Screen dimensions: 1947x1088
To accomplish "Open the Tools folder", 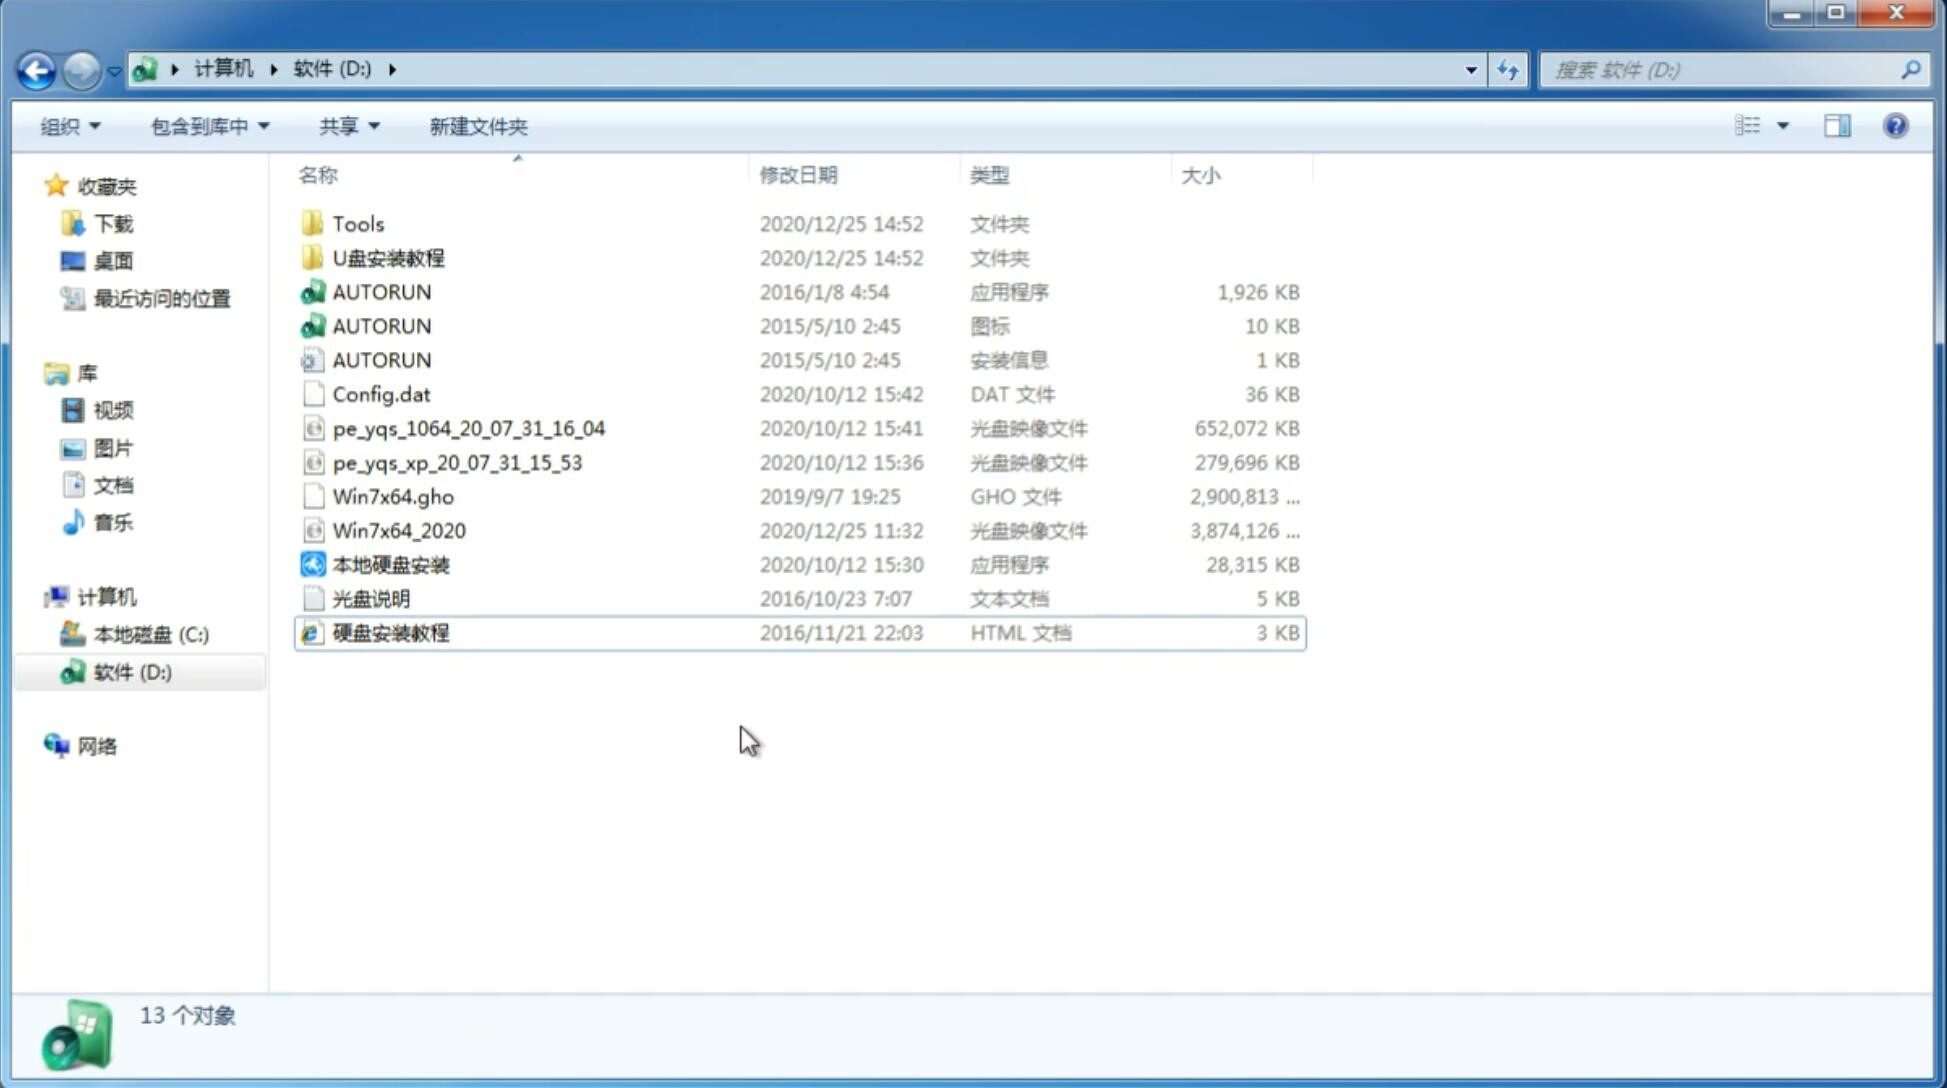I will click(357, 223).
